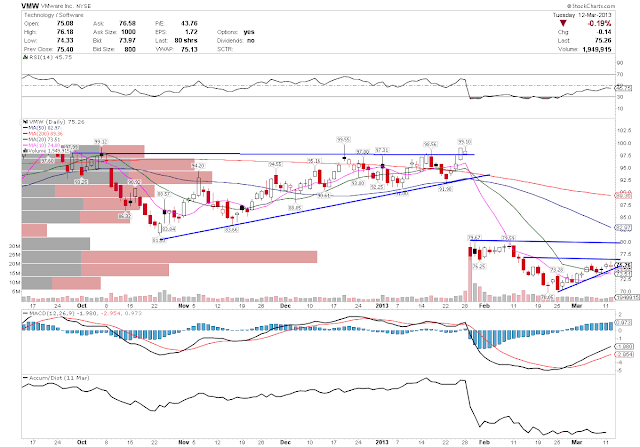Click the -0.19% percent change

[599, 24]
